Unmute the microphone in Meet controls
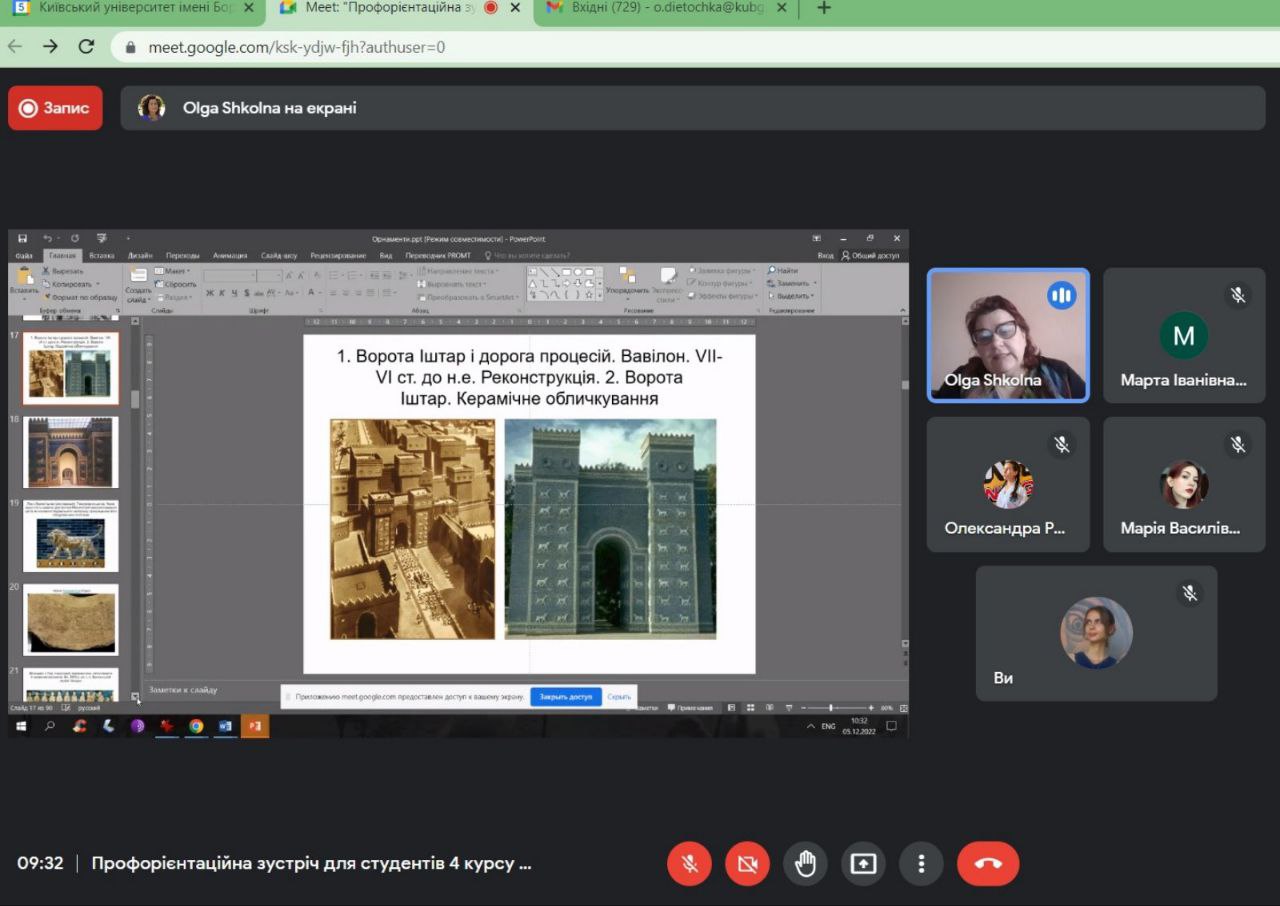 pos(689,864)
